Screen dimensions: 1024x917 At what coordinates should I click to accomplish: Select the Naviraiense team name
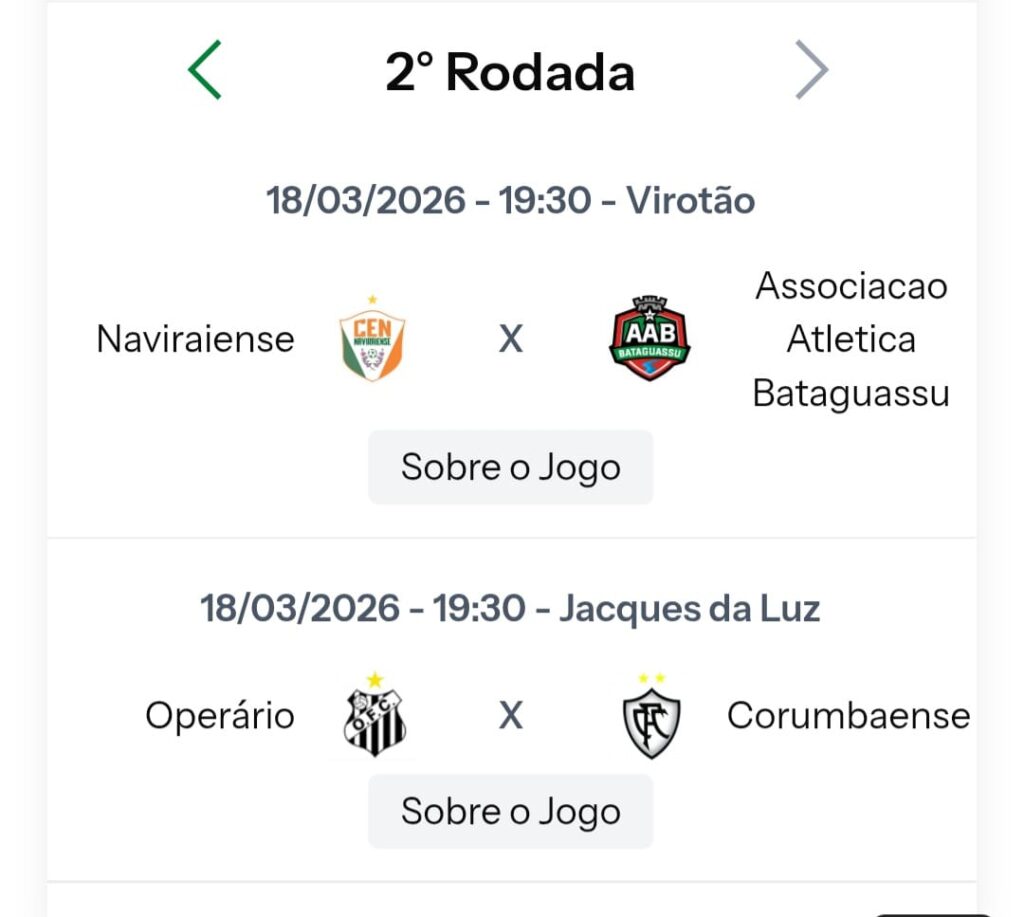point(195,340)
